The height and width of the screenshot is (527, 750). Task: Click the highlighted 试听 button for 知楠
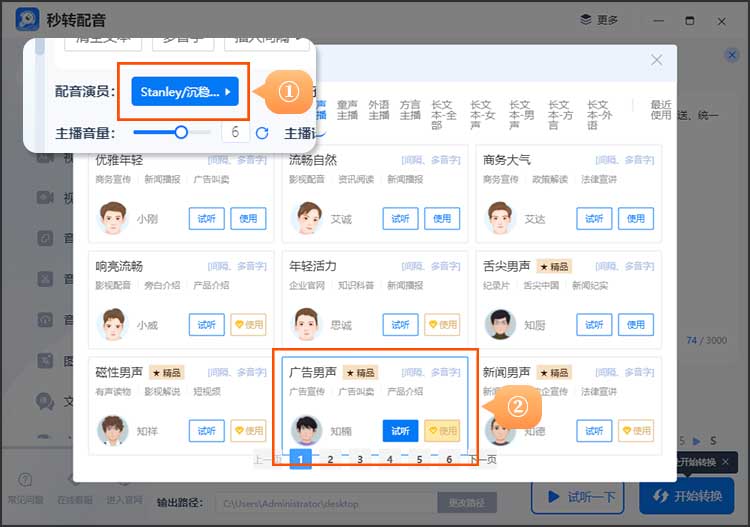tap(400, 431)
